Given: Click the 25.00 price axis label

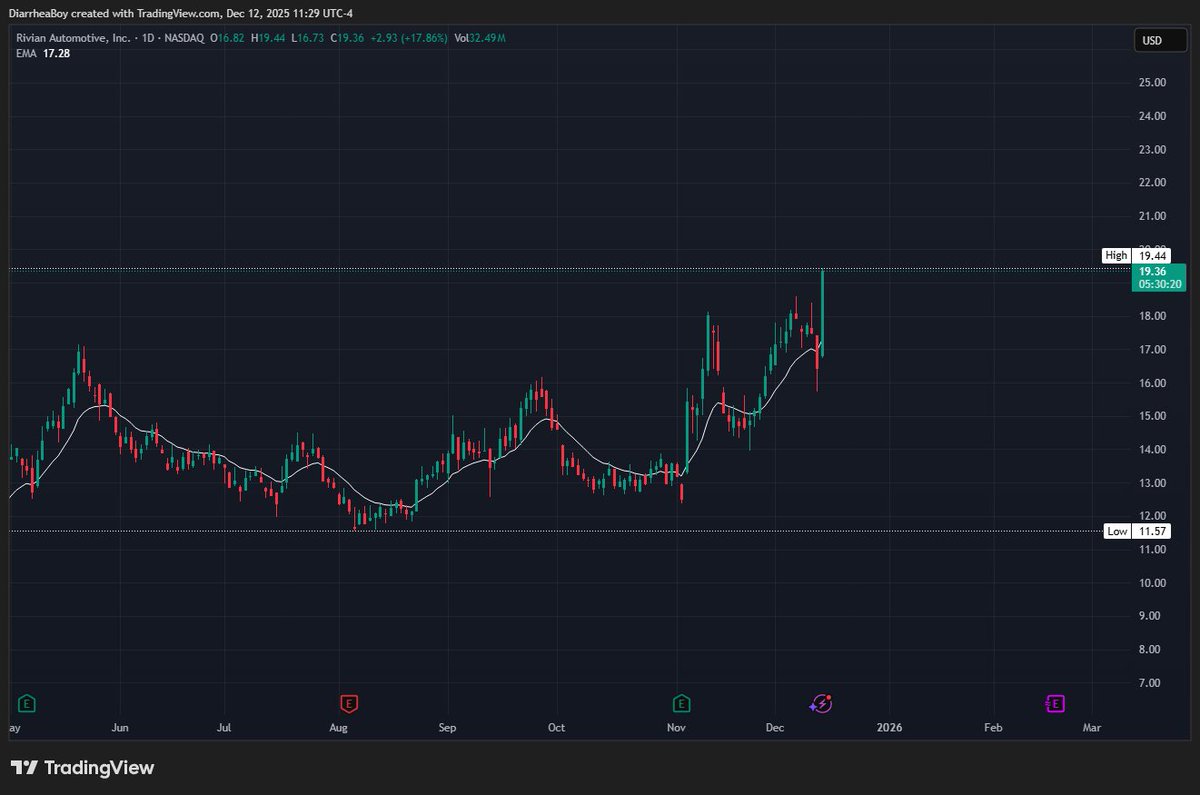Looking at the screenshot, I should [x=1153, y=83].
